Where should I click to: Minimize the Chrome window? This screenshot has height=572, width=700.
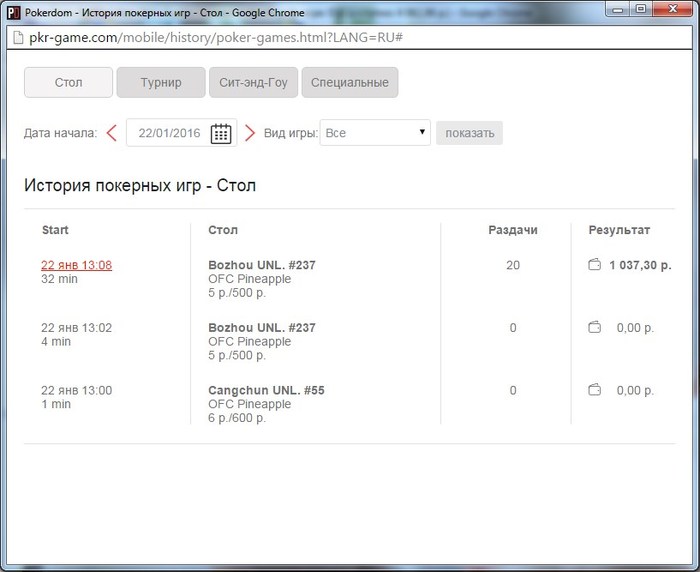617,8
